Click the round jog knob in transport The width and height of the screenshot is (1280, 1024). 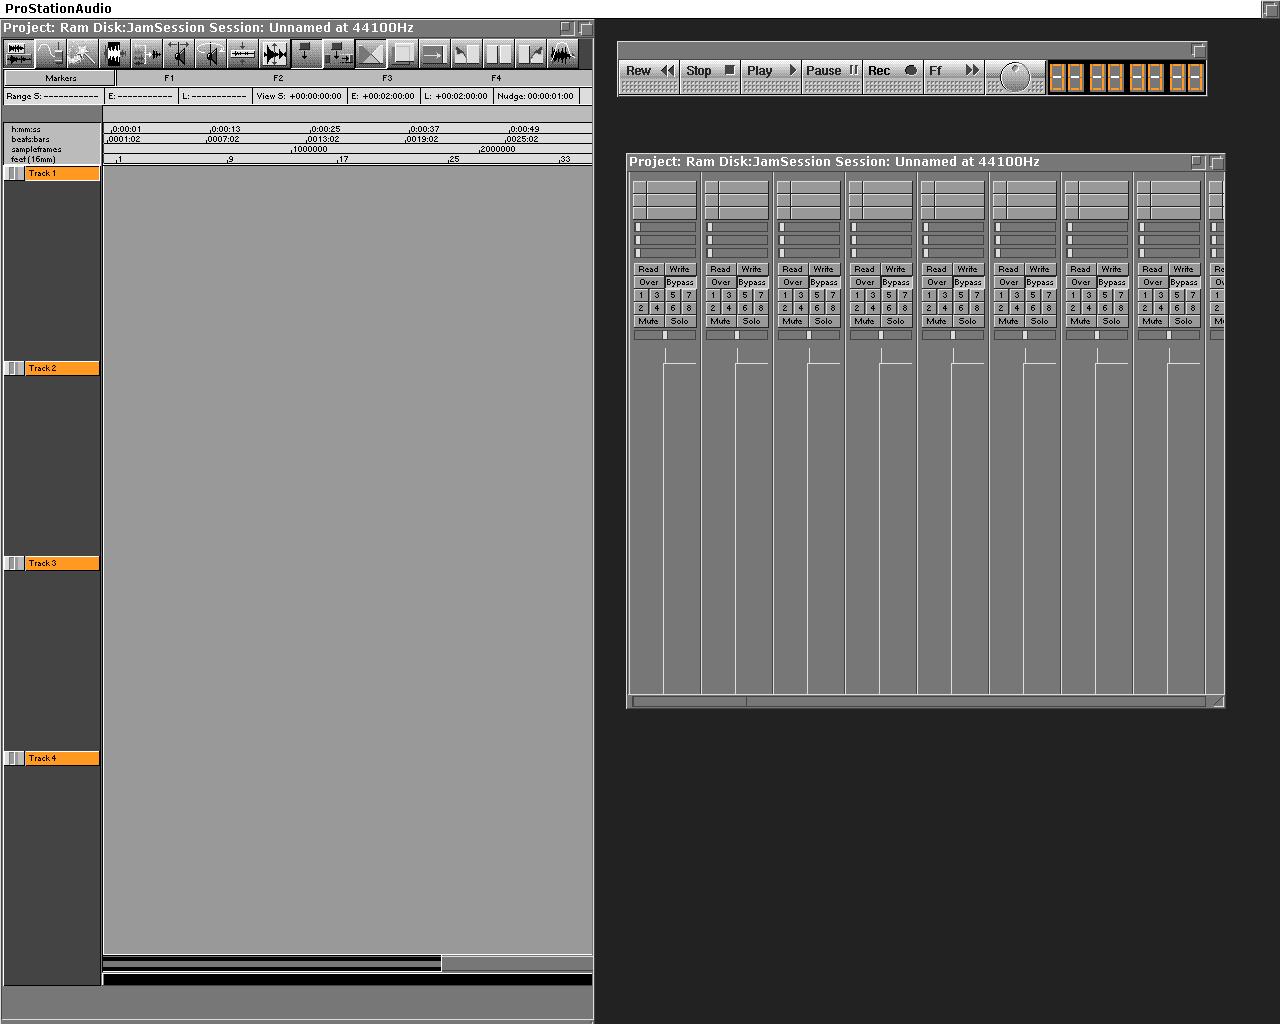(1015, 77)
